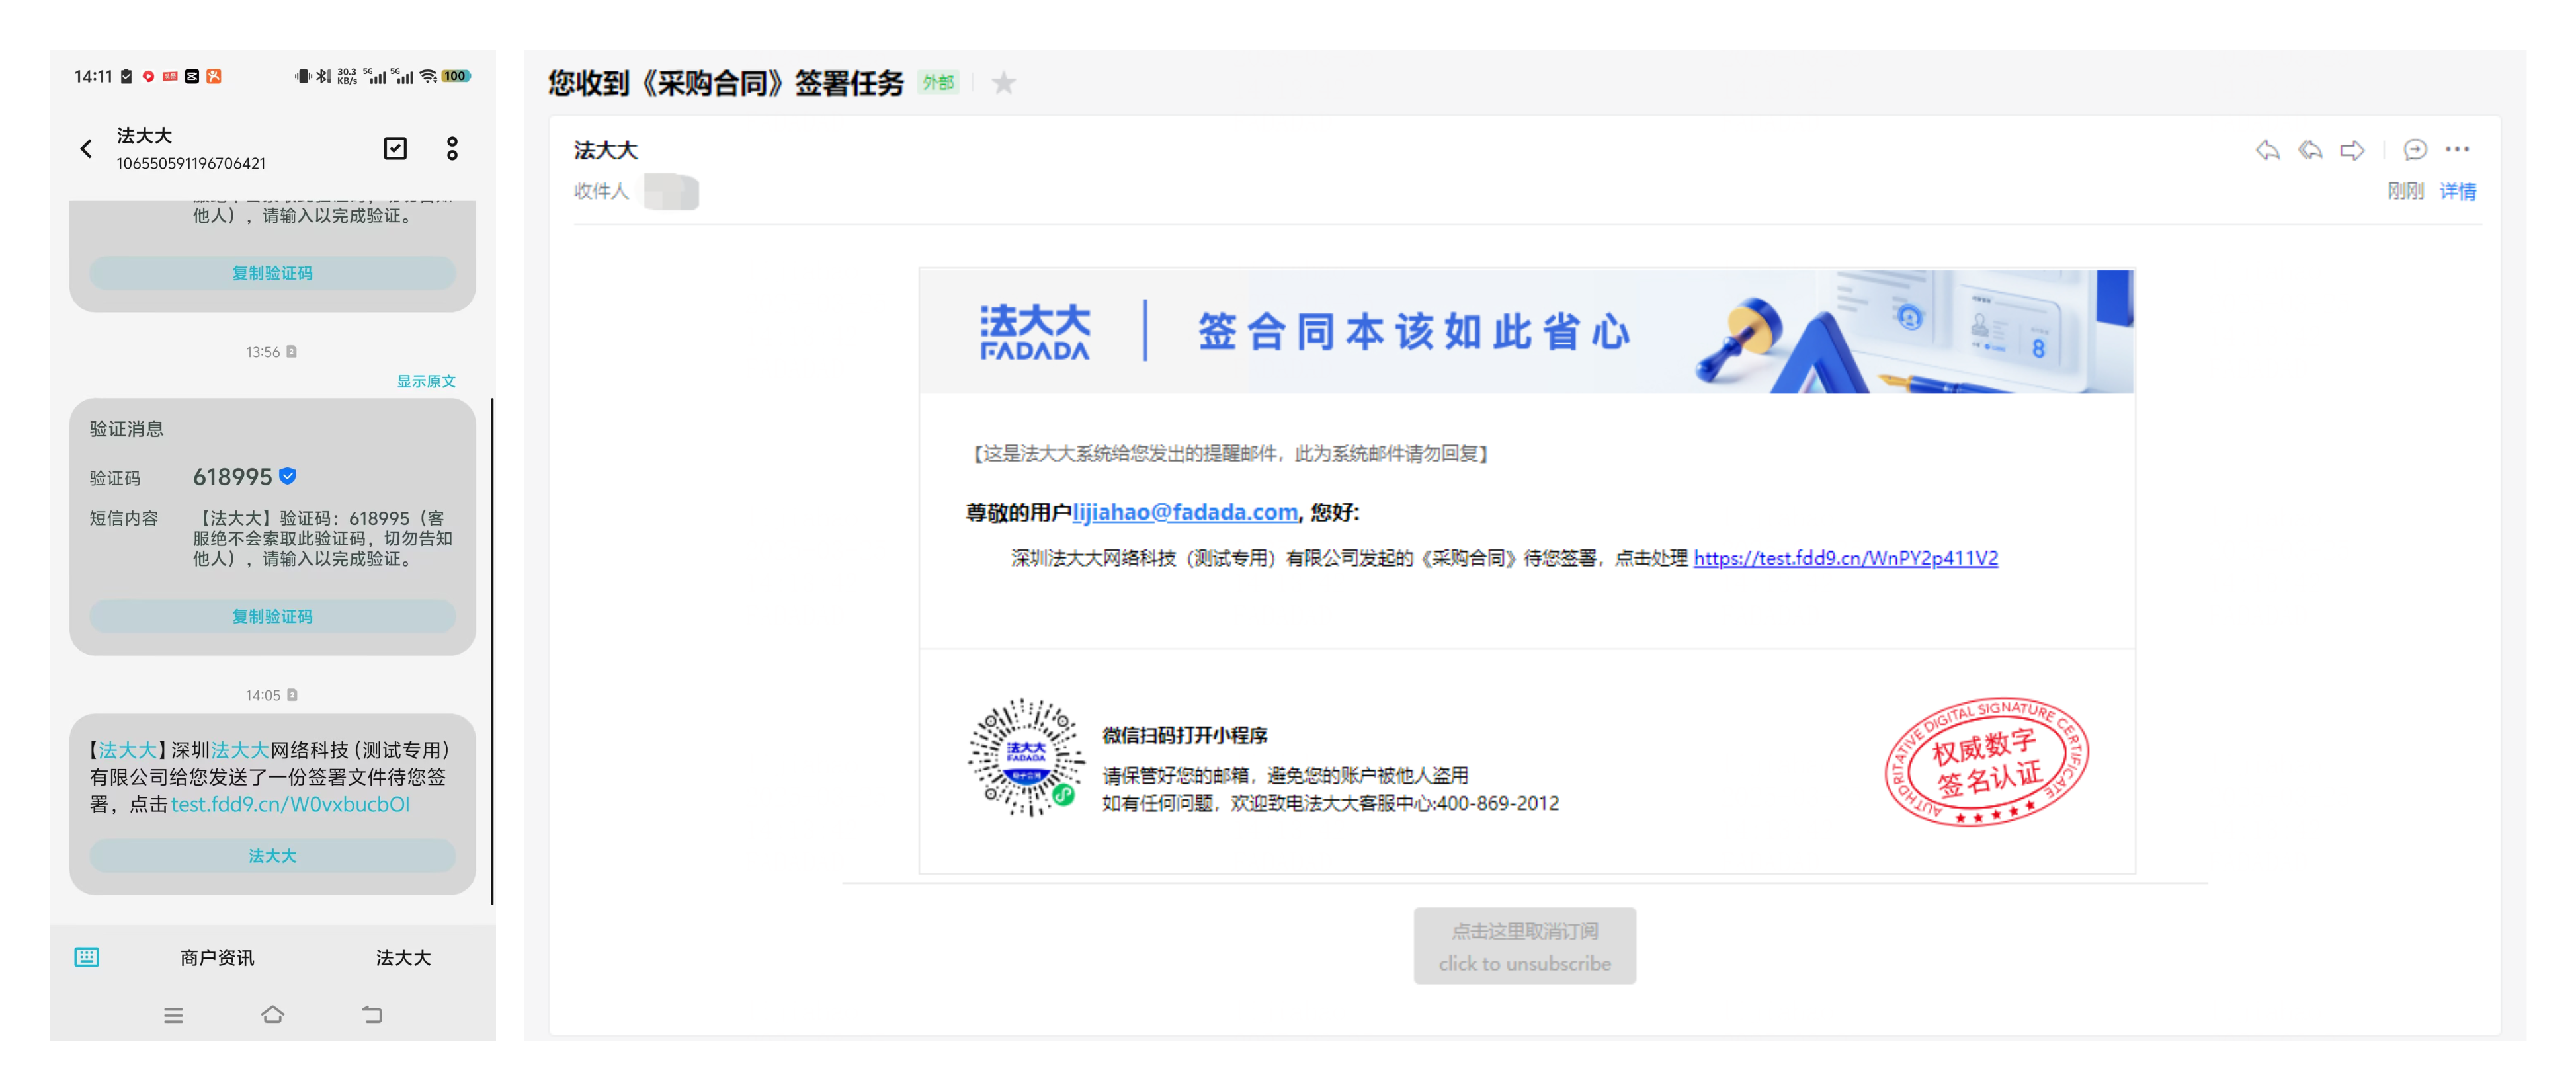2576x1091 pixels.
Task: Click the system notice 此为系统邮件请勿回复 line
Action: point(1230,453)
